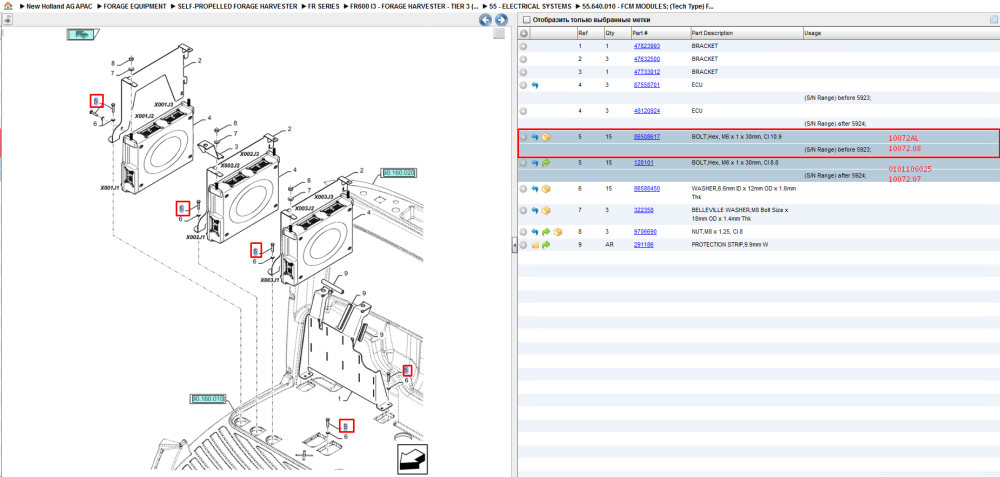Sort by 'Part Description' column header
The image size is (1000, 477).
(712, 33)
